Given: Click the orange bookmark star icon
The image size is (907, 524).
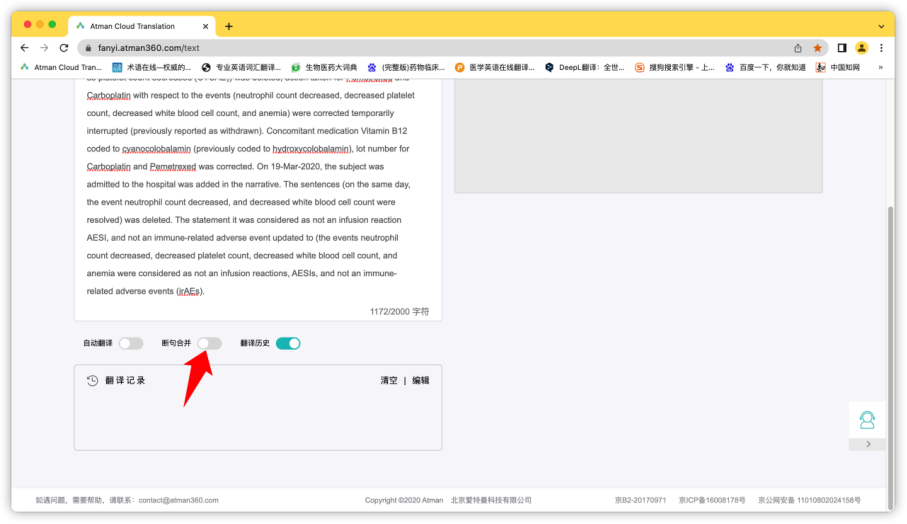Looking at the screenshot, I should pos(817,48).
